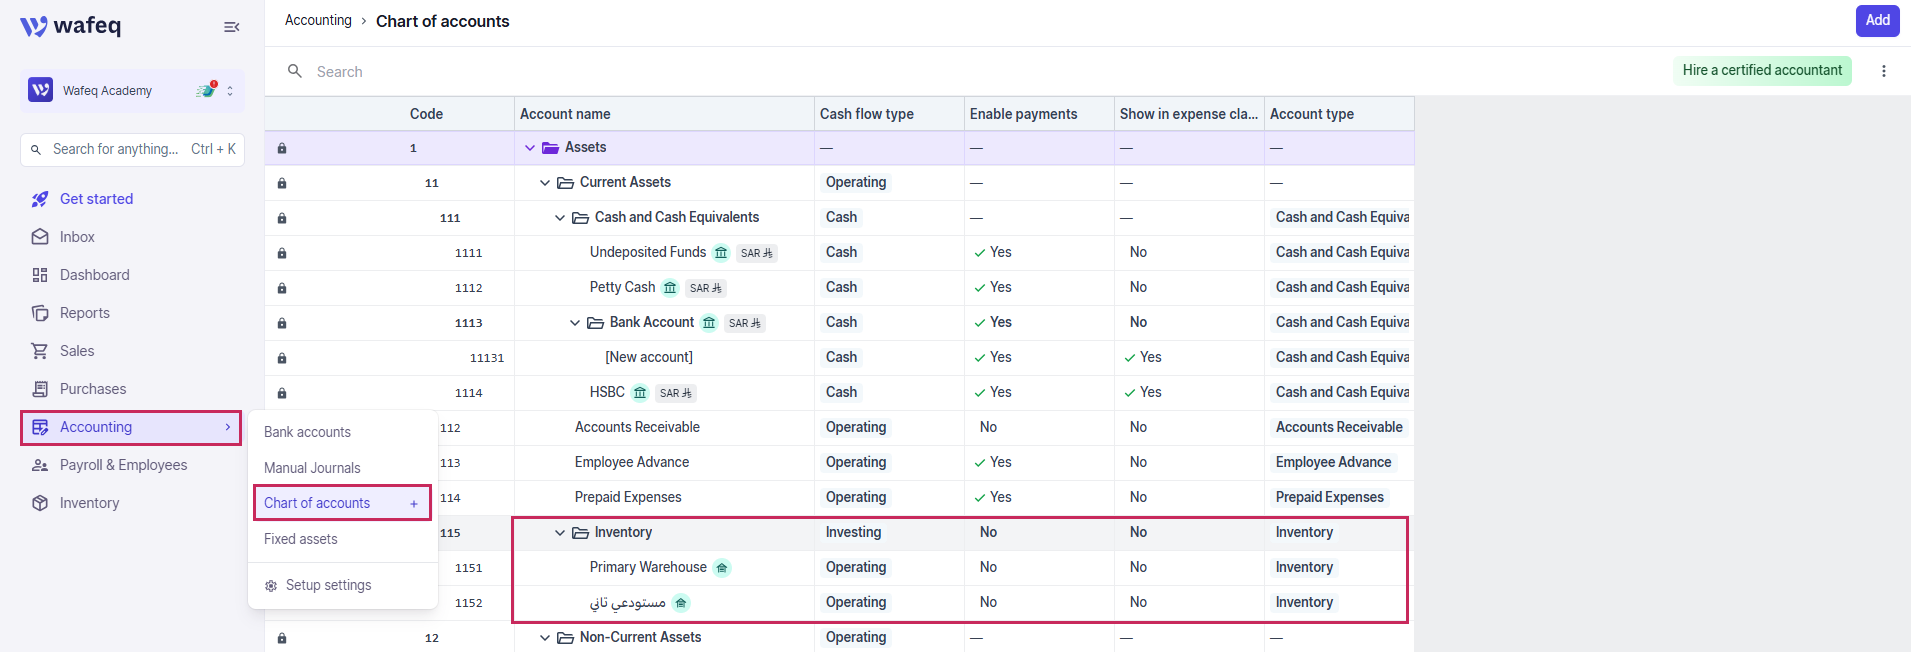
Task: Select the Accounts Receivable account name
Action: coord(637,427)
